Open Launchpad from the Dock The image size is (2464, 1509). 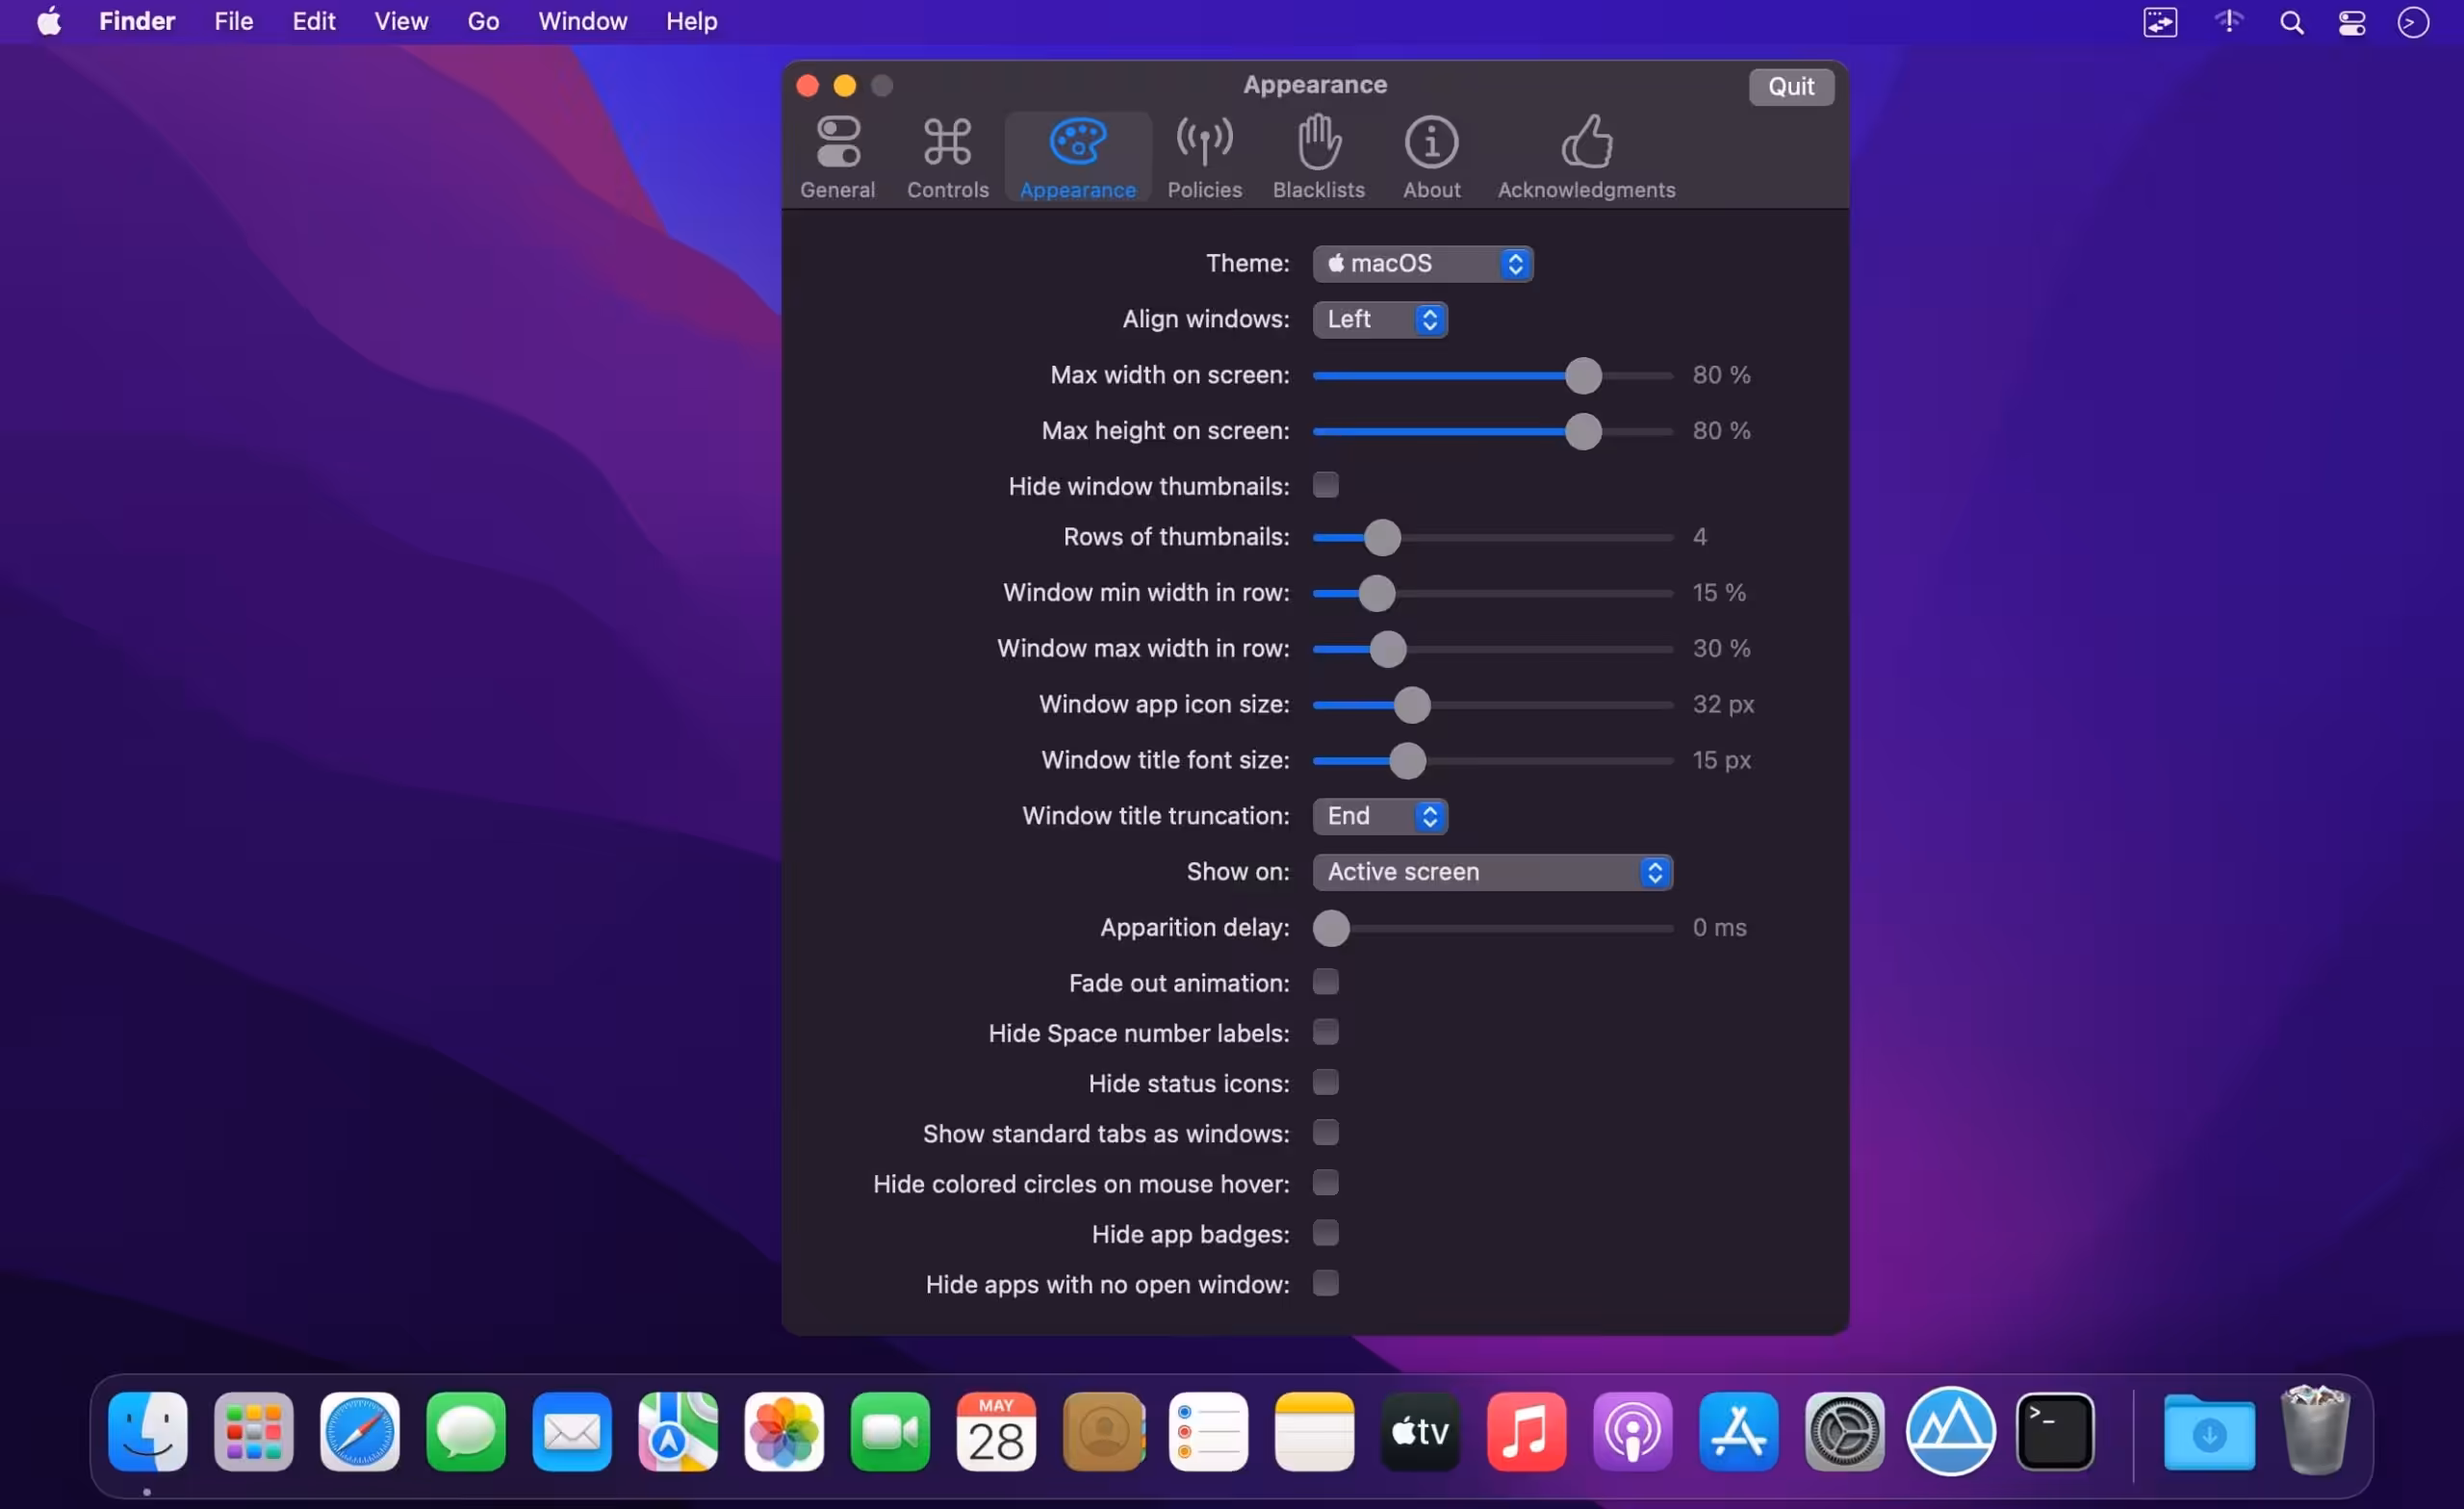(x=254, y=1432)
